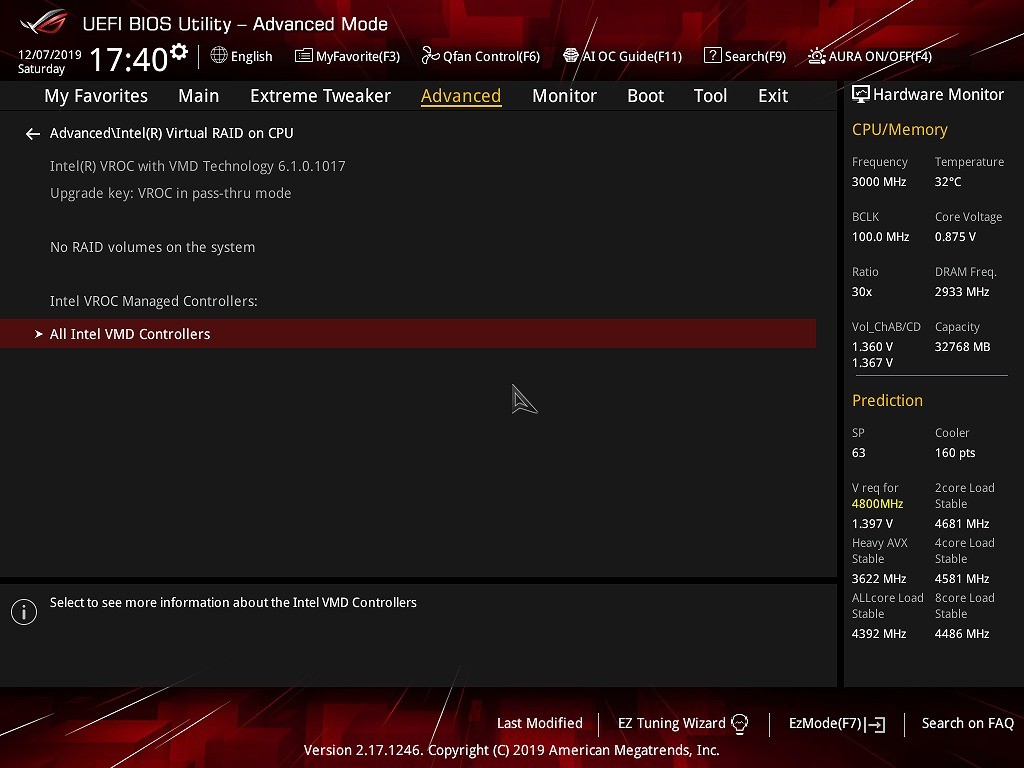The width and height of the screenshot is (1024, 768).
Task: Click the 0.875 V core voltage
Action: [x=955, y=237]
